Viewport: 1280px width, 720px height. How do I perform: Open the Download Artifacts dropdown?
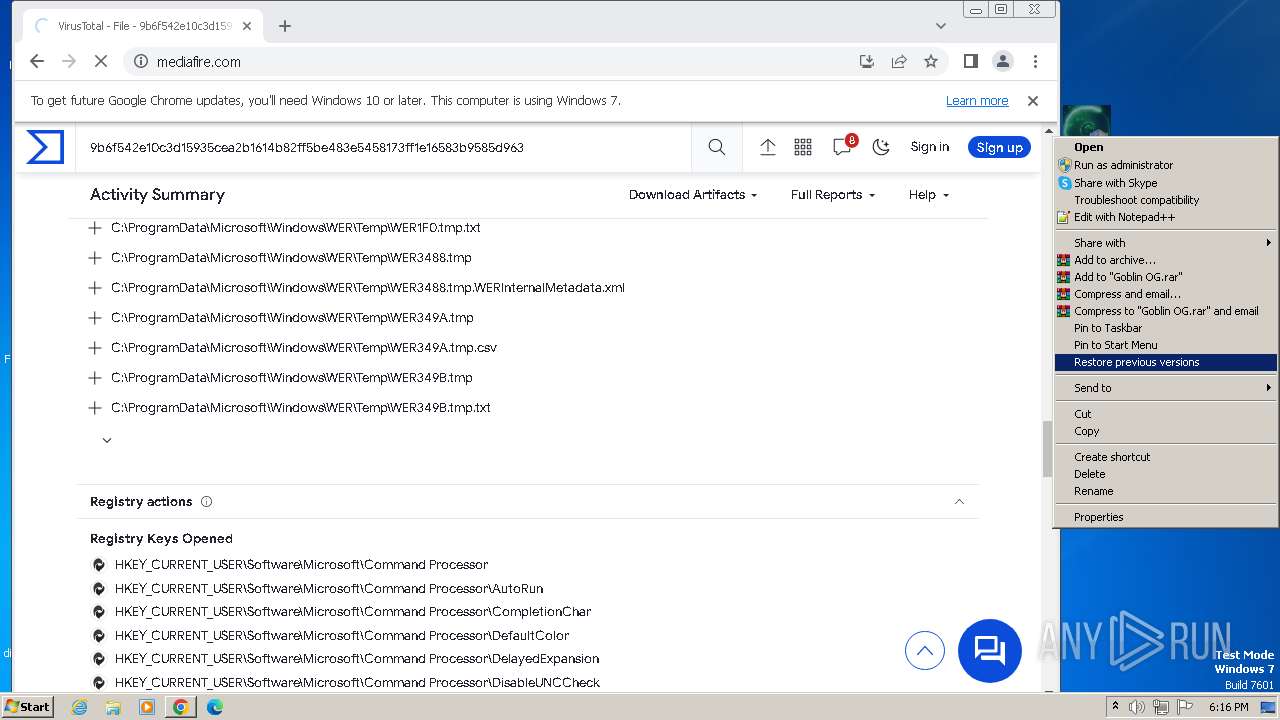(x=693, y=195)
